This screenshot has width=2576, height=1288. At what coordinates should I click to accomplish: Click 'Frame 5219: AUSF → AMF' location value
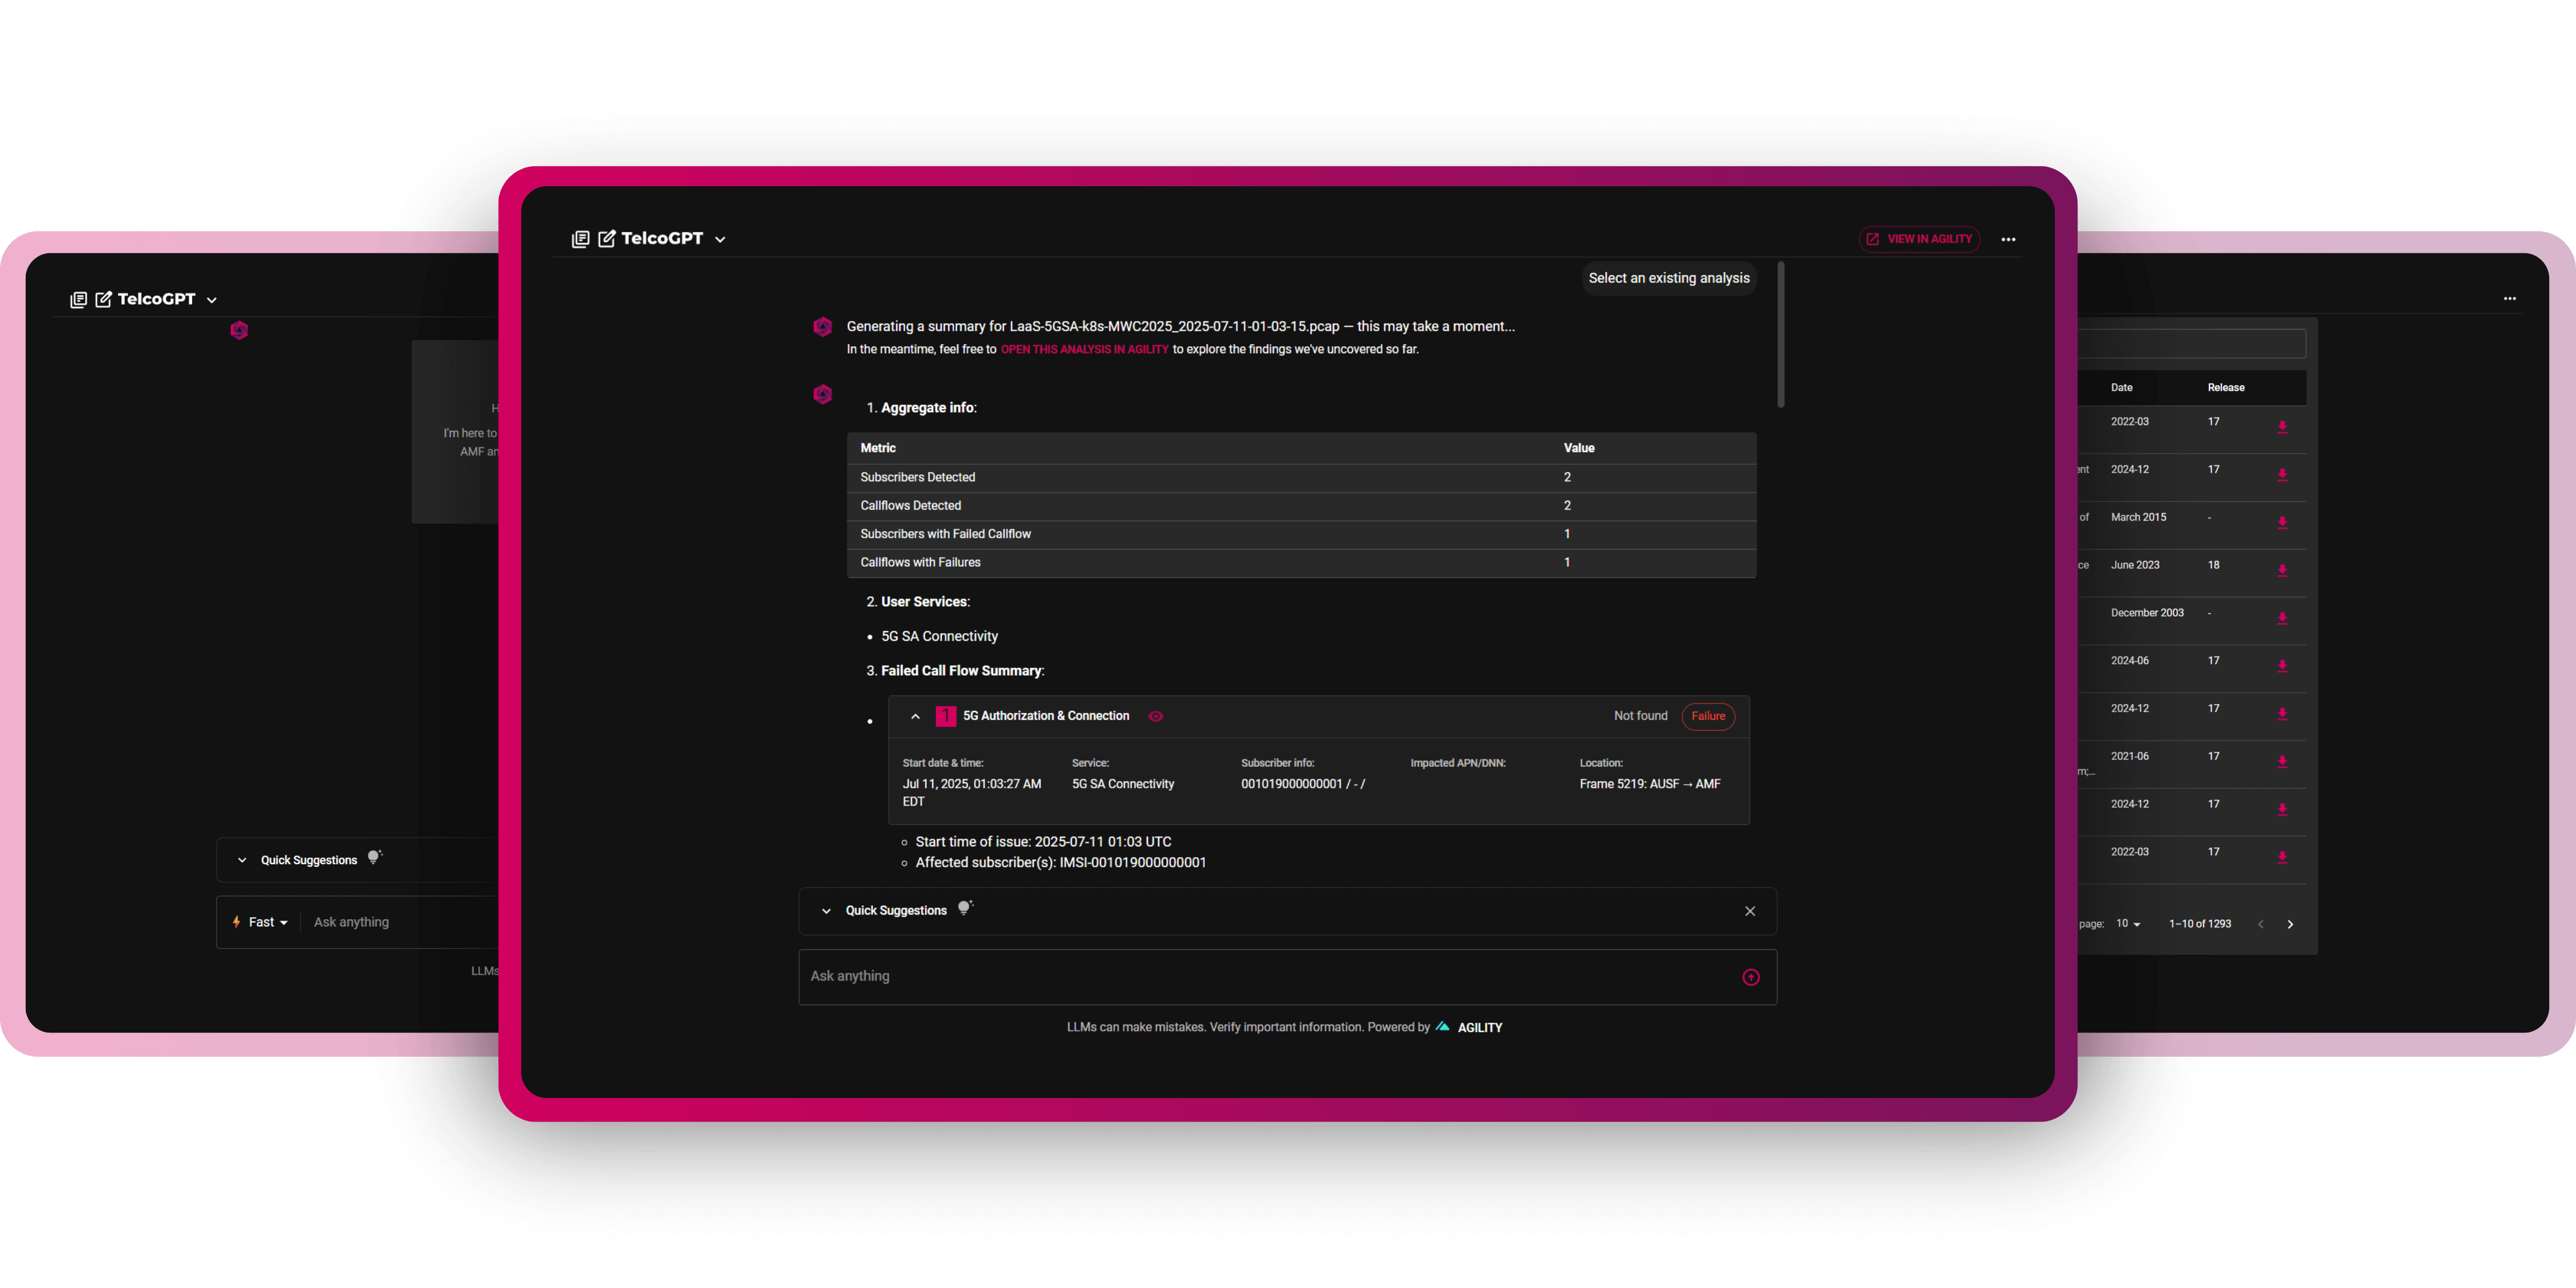(x=1650, y=784)
